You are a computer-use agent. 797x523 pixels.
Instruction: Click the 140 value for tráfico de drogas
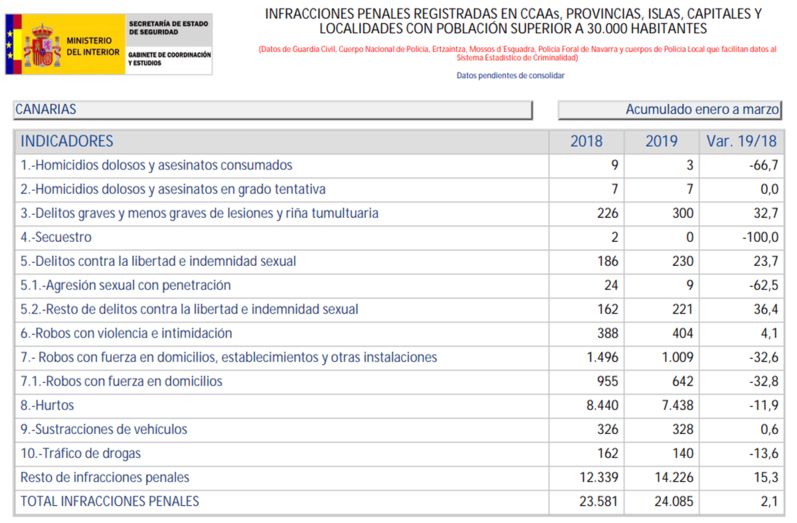(683, 453)
